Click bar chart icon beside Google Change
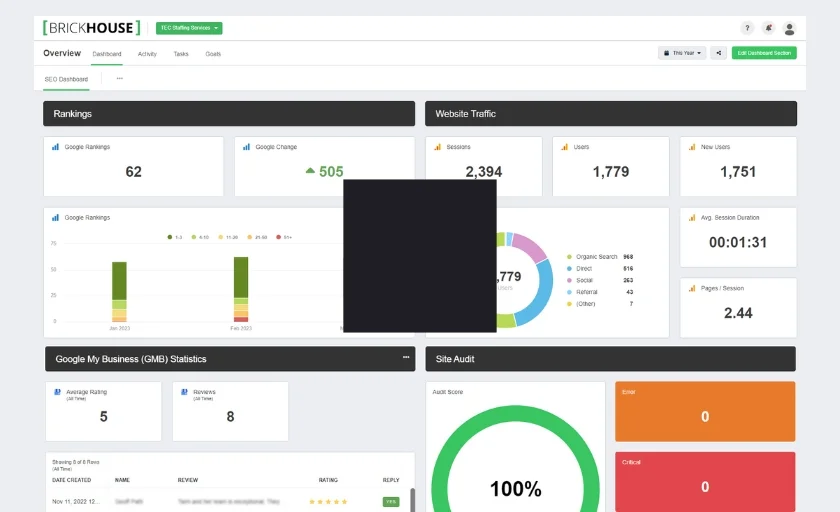This screenshot has width=840, height=512. pyautogui.click(x=246, y=147)
